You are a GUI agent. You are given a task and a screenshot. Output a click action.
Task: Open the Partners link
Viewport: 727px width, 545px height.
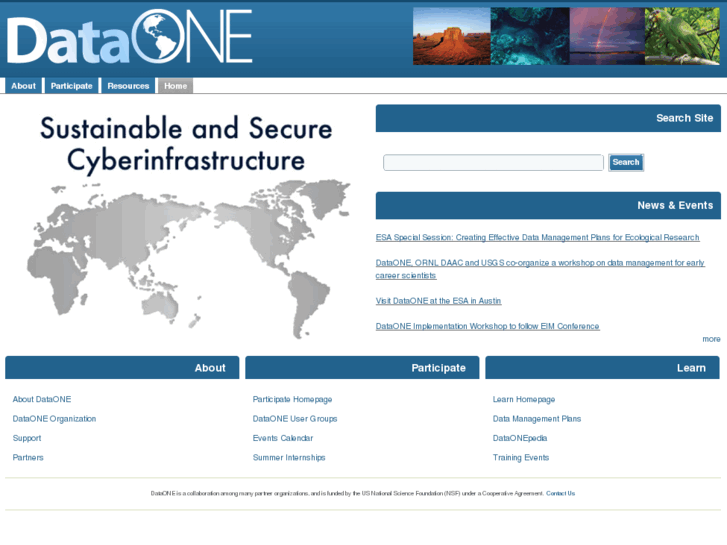pyautogui.click(x=28, y=458)
